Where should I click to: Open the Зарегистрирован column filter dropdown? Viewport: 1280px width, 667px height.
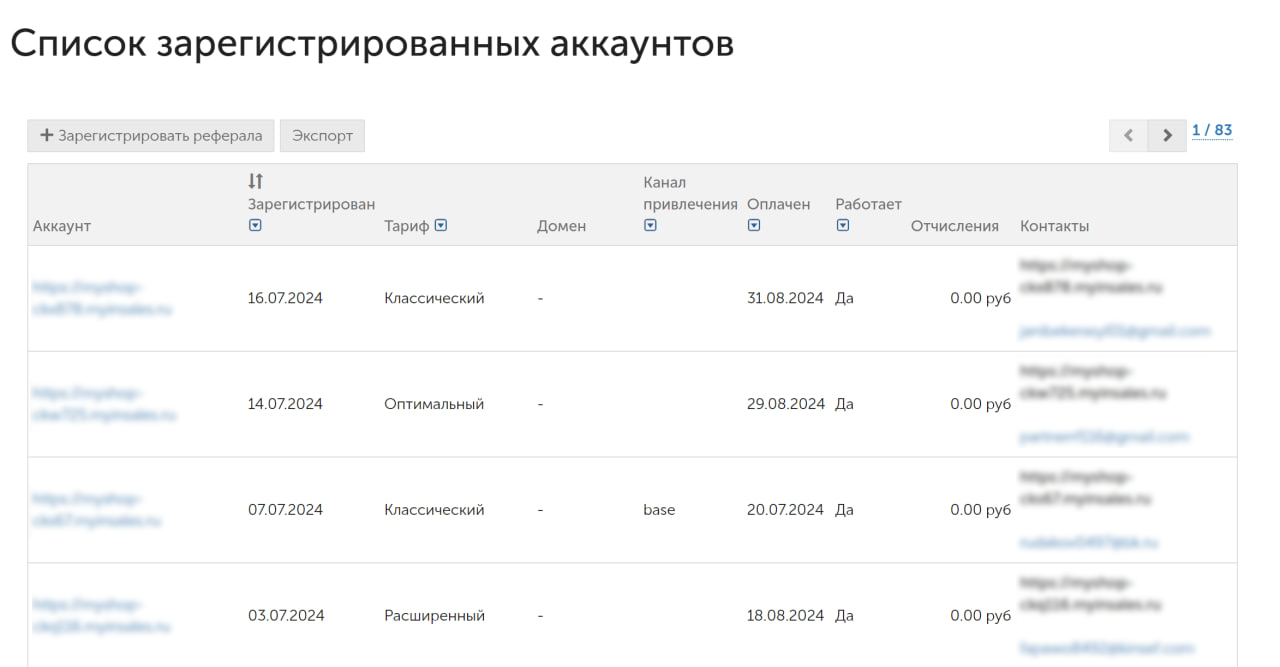pyautogui.click(x=255, y=226)
